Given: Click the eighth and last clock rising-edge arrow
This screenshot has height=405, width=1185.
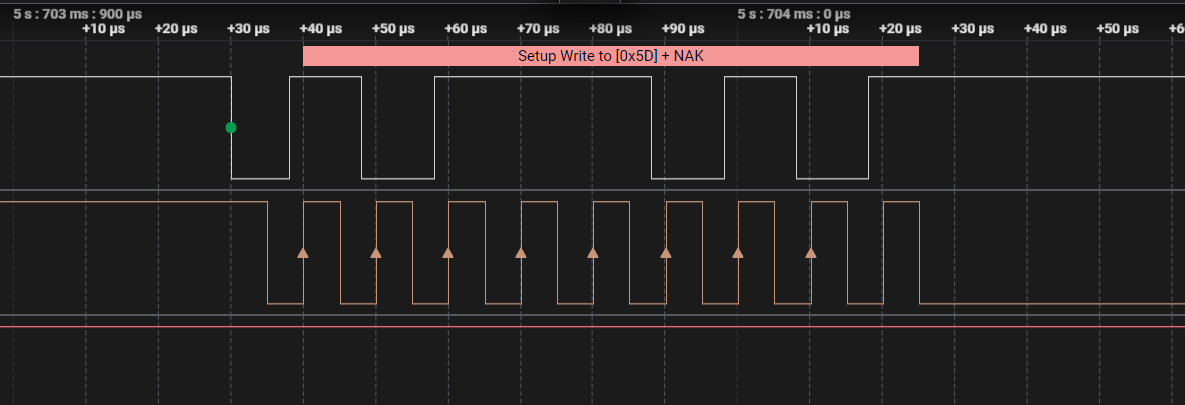Looking at the screenshot, I should click(811, 253).
